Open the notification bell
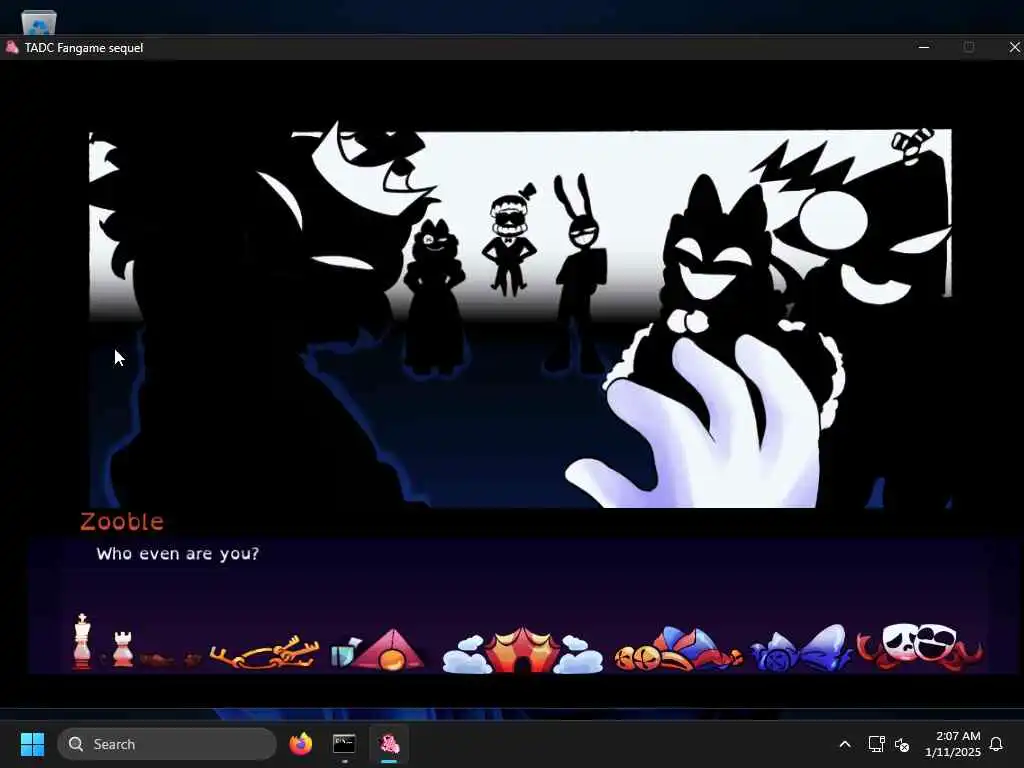Screen dimensions: 1024x768 pyautogui.click(x=996, y=744)
